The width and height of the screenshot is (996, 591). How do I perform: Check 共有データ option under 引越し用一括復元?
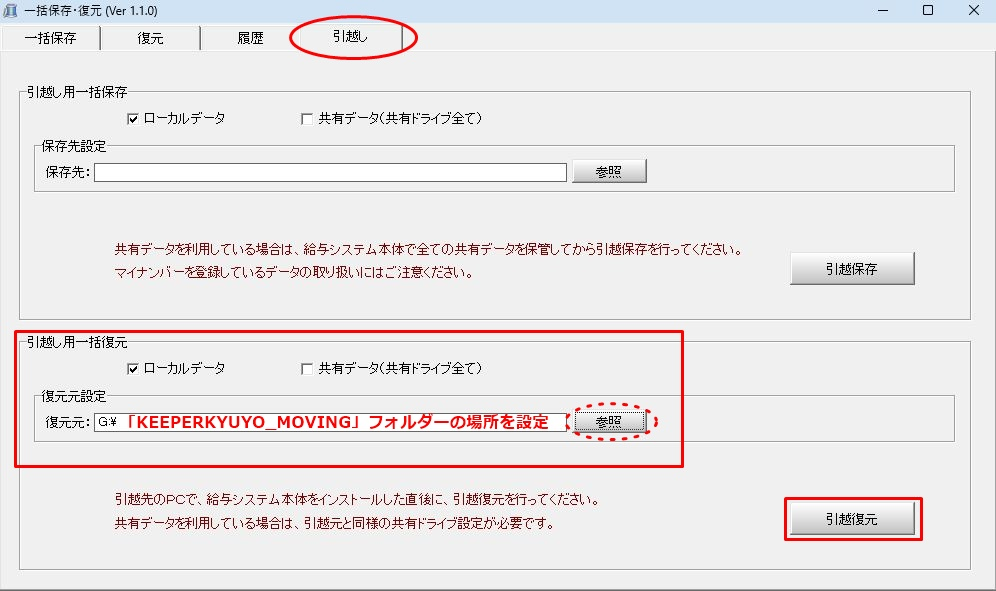[308, 369]
